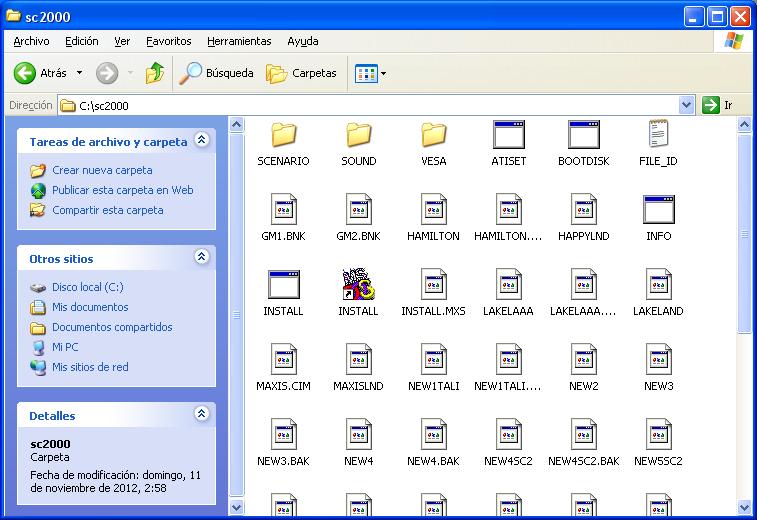Click the address field C:\sc2000

tap(368, 105)
